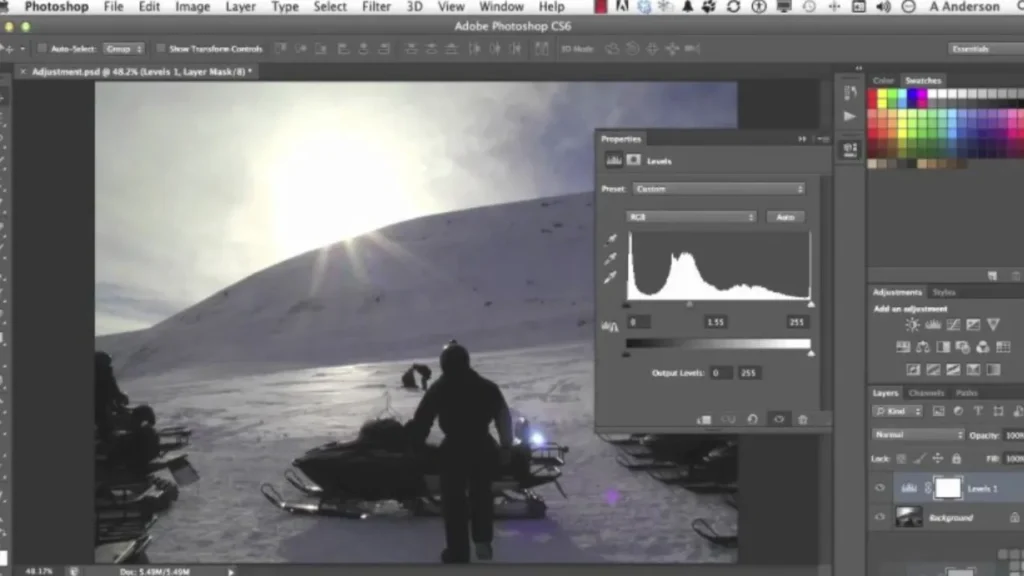Toggle the Auto-Select checkbox
Screen dimensions: 1024x576
click(x=42, y=48)
